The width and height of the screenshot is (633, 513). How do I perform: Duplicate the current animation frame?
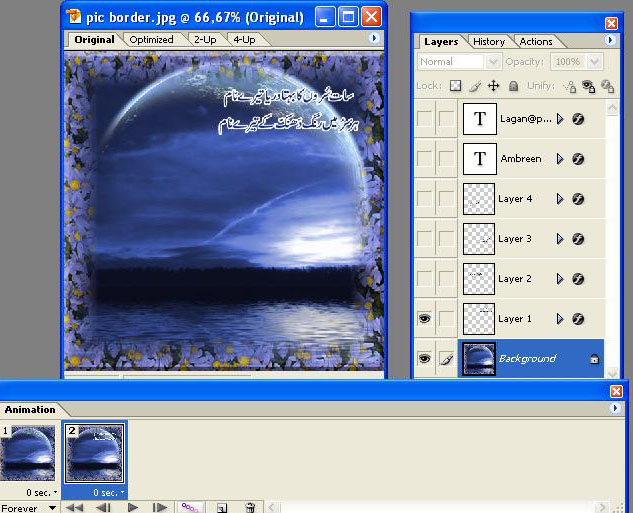(x=222, y=507)
